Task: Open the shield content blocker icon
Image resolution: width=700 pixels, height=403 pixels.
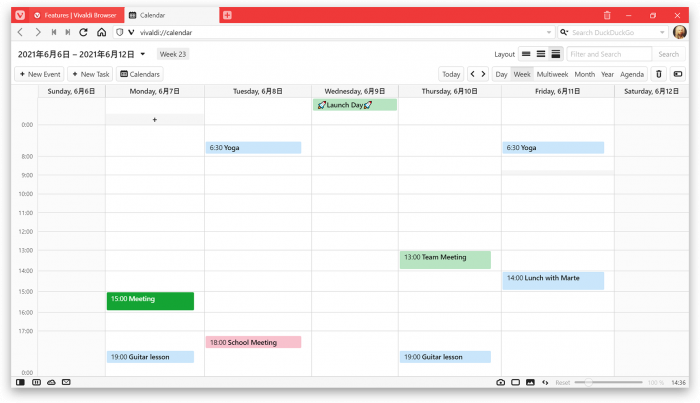Action: click(x=119, y=32)
